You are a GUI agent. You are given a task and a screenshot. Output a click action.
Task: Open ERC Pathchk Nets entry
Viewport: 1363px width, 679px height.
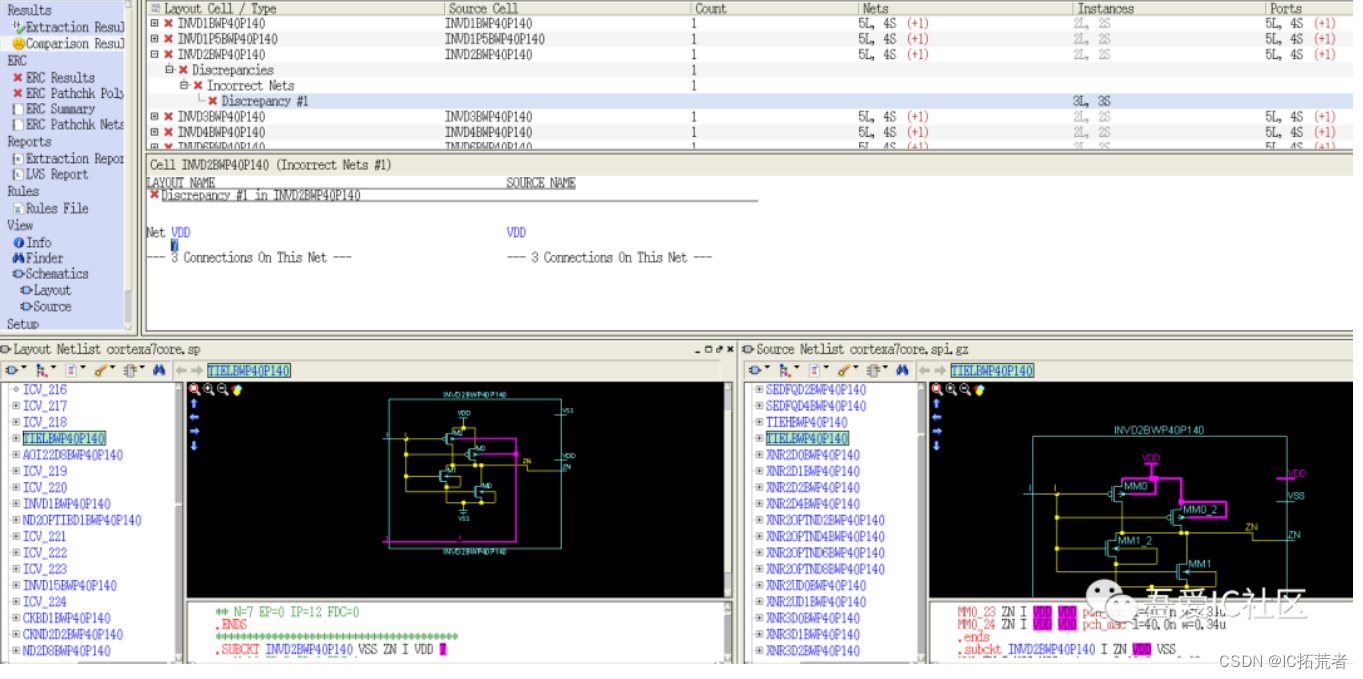(69, 125)
